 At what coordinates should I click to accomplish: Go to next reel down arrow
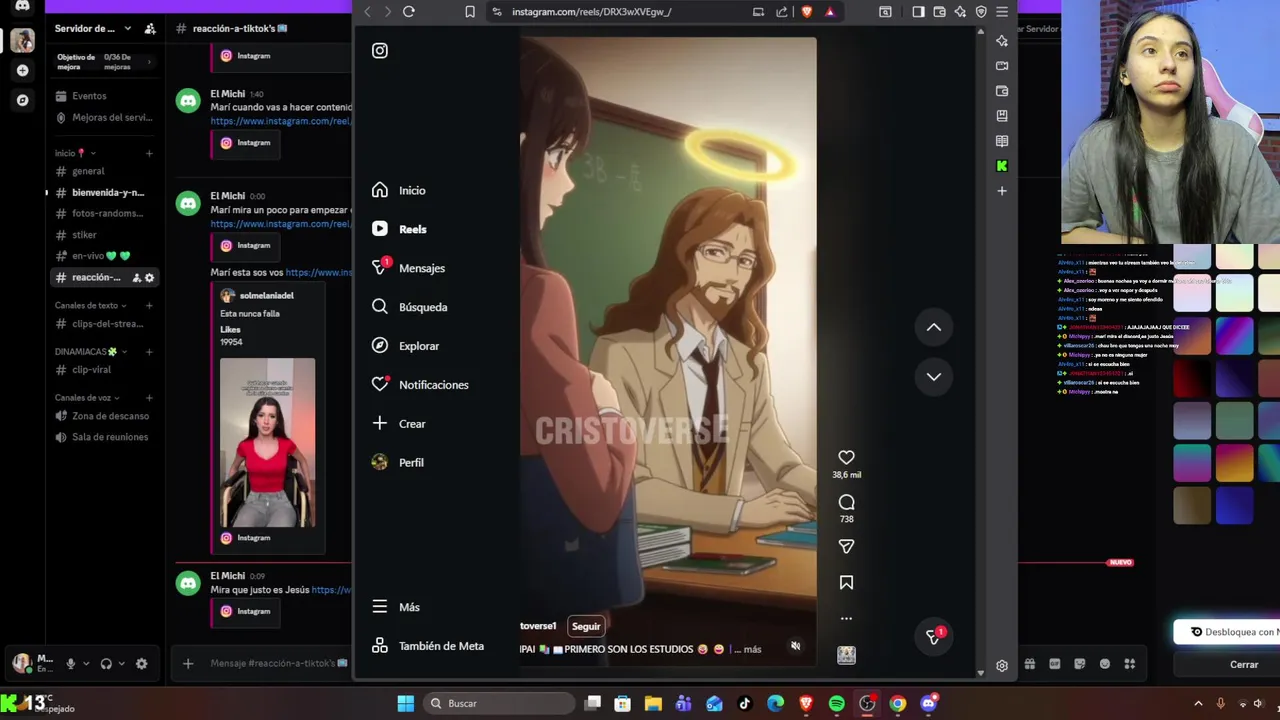click(x=933, y=376)
